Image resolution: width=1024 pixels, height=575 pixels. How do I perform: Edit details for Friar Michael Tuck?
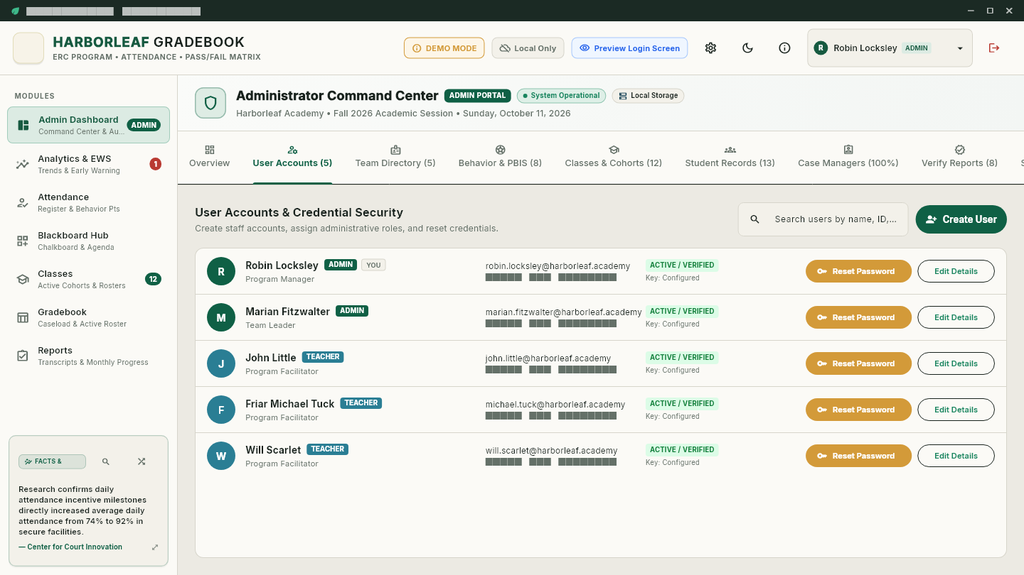pos(956,410)
